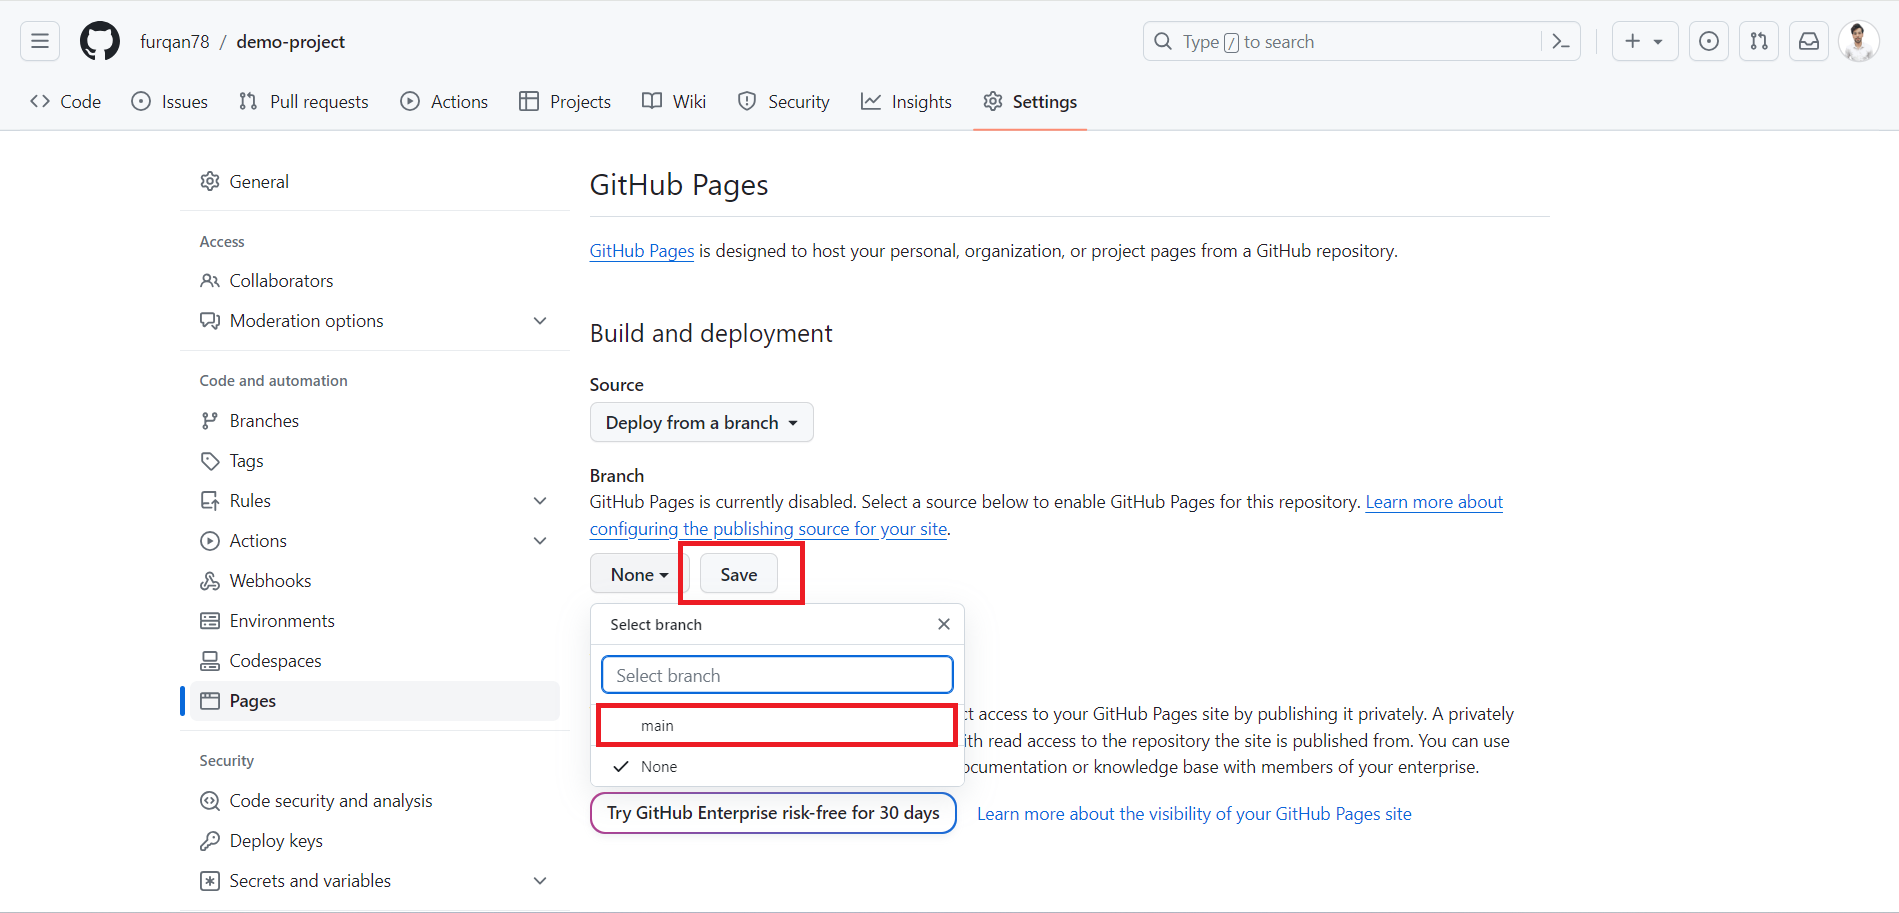
Task: Switch to the Code tab
Action: coord(66,101)
